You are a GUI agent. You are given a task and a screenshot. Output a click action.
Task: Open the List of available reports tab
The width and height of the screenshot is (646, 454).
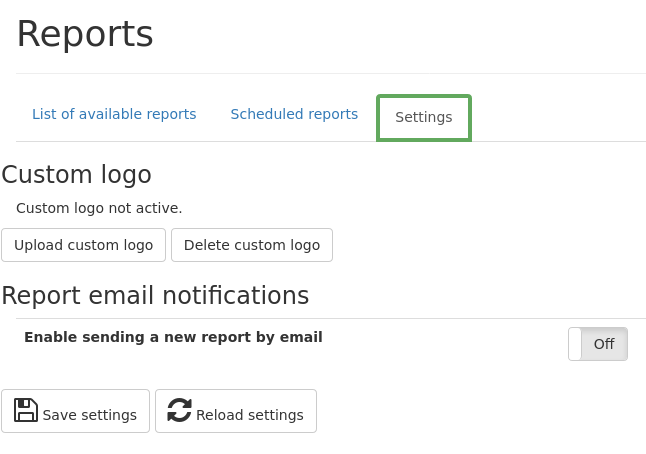[x=114, y=114]
